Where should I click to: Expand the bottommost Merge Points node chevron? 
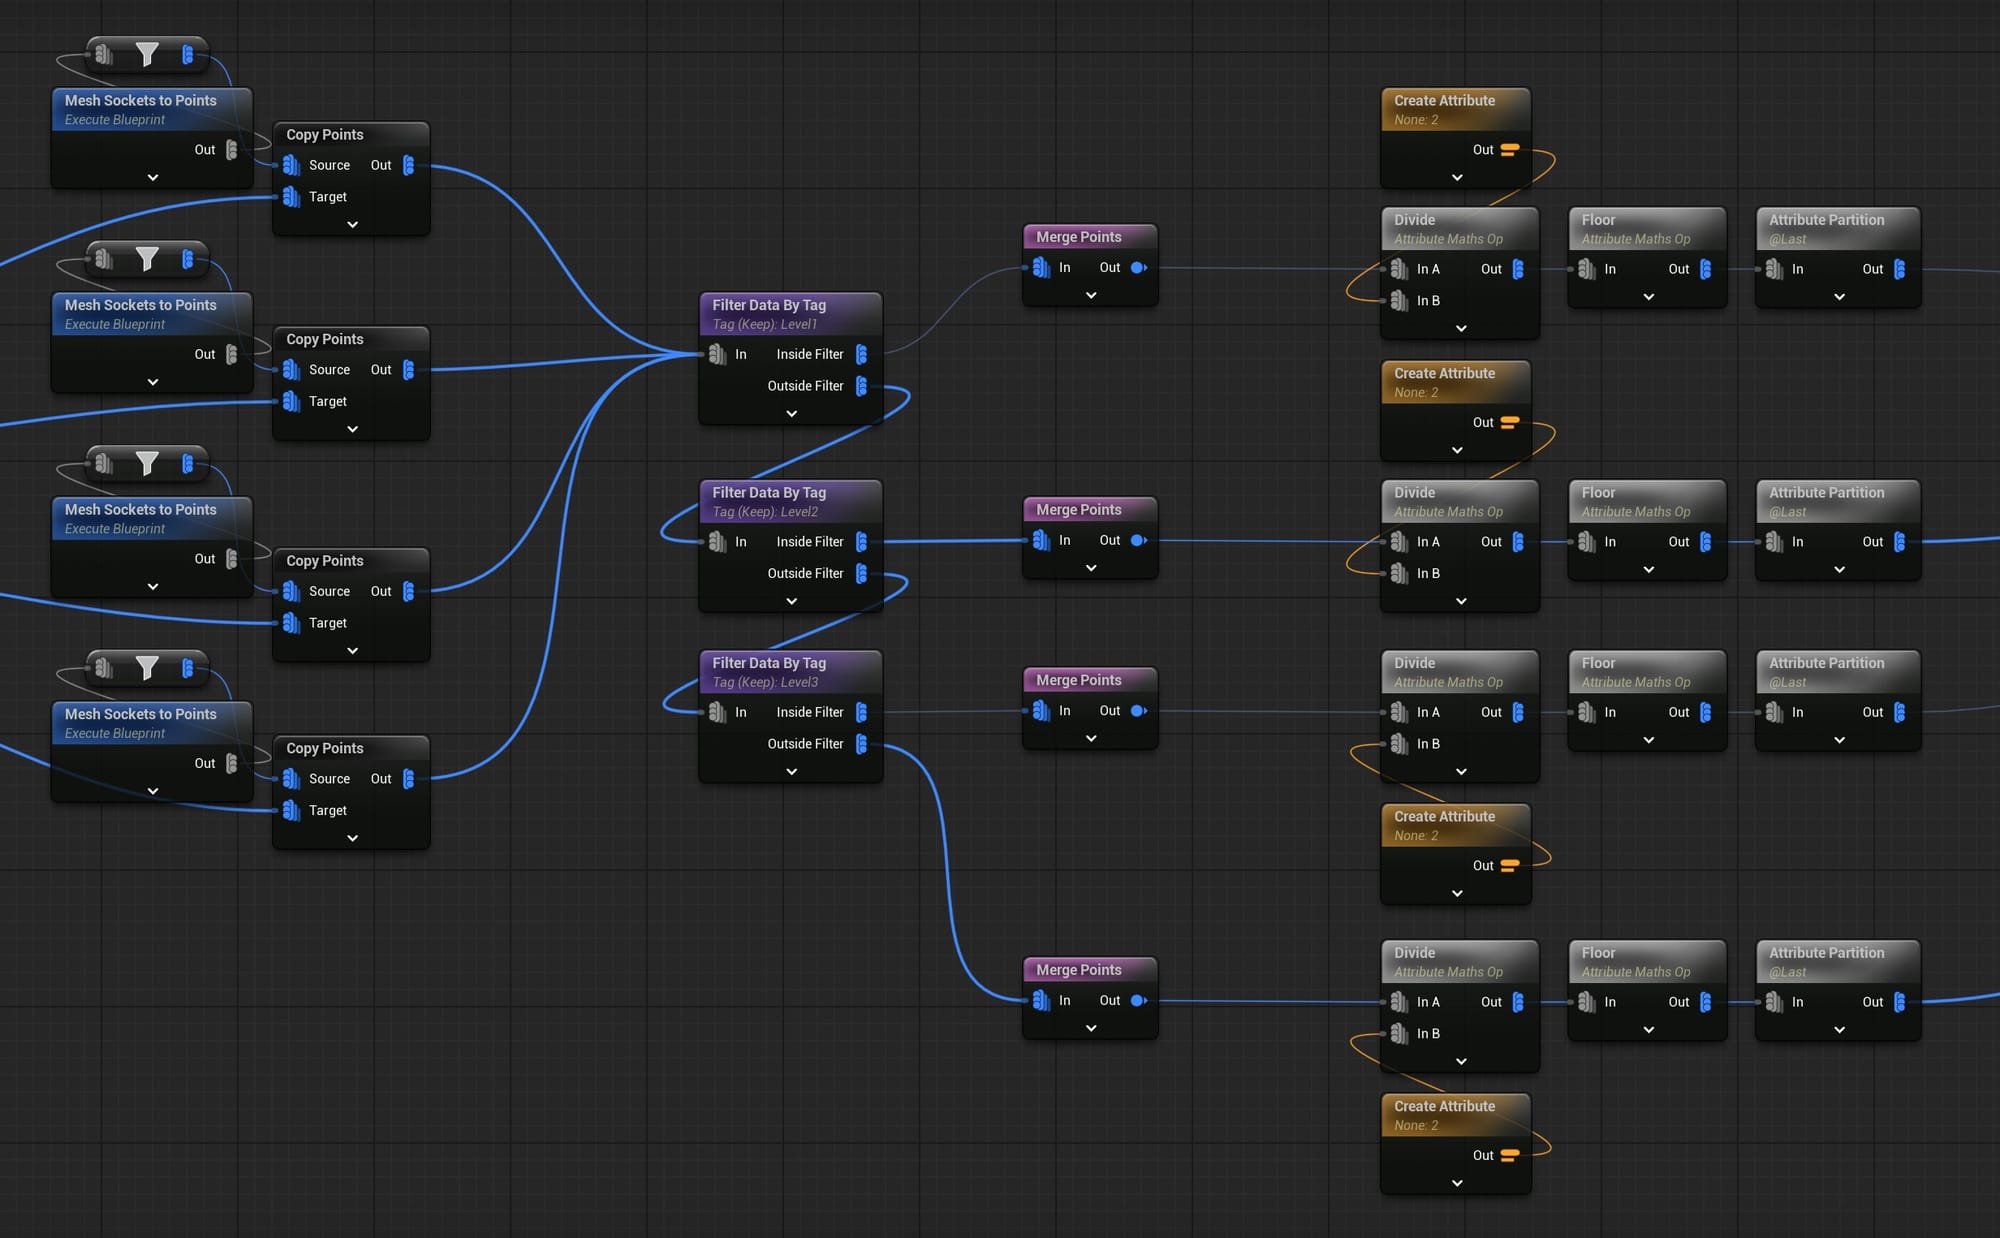pyautogui.click(x=1091, y=1029)
